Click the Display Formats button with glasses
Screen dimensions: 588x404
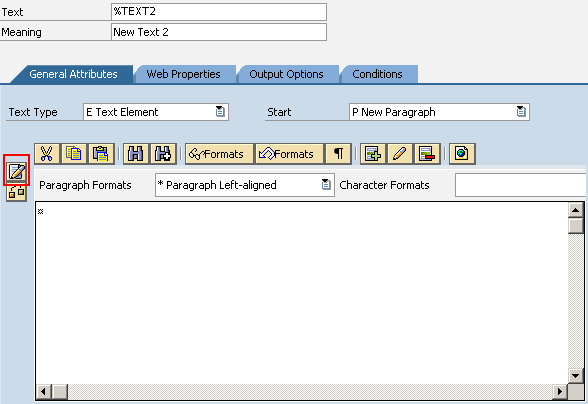(x=219, y=154)
